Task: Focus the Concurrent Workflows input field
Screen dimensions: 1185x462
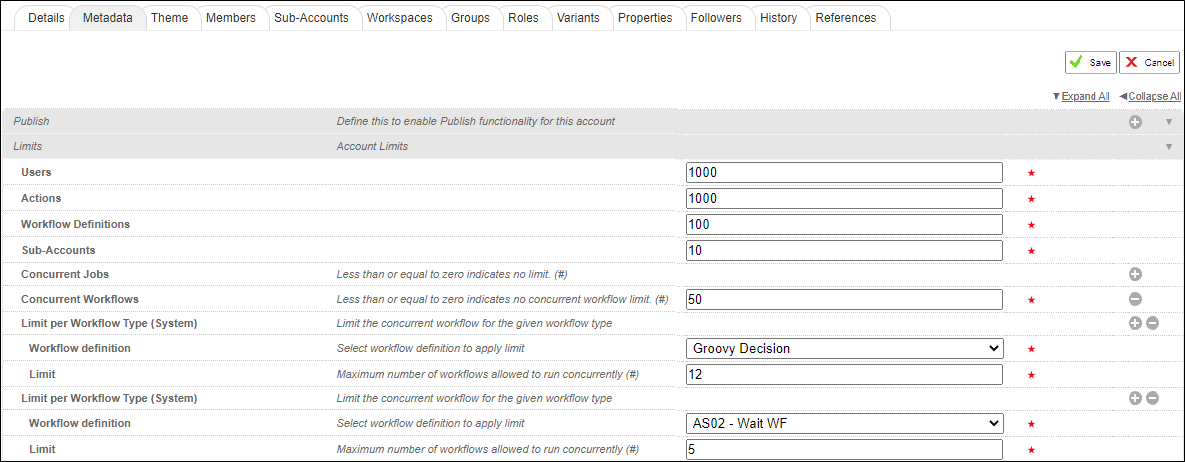Action: (x=844, y=299)
